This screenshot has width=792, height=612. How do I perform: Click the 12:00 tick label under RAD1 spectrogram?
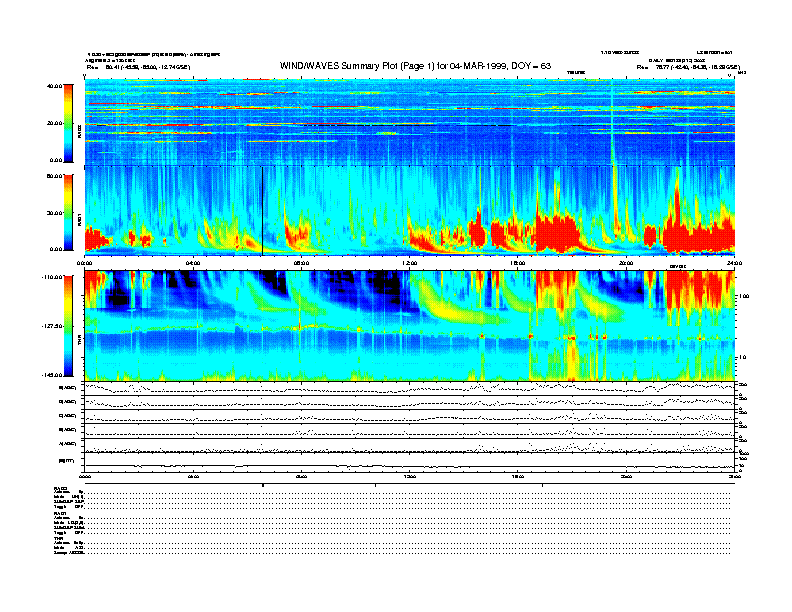[x=410, y=263]
